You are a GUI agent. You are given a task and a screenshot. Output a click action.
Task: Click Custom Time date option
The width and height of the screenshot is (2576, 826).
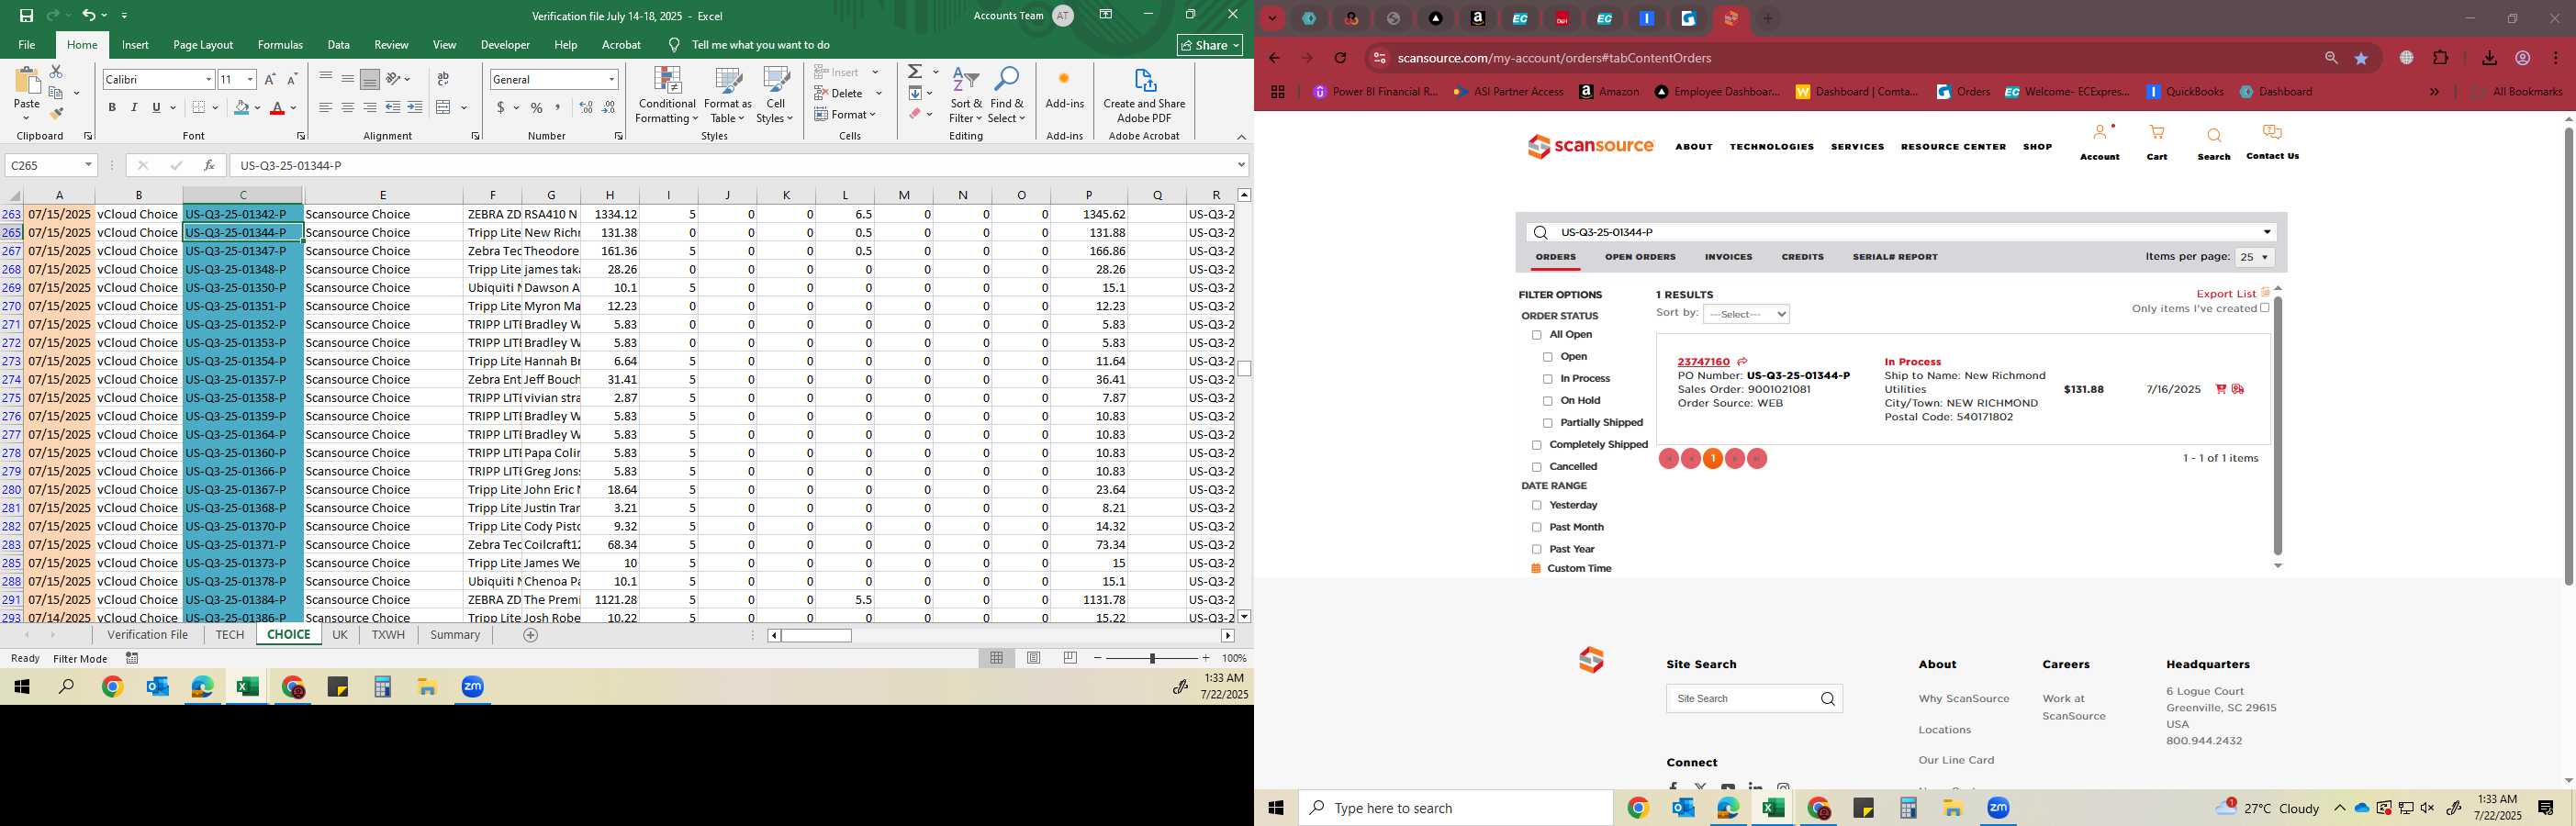pos(1579,569)
